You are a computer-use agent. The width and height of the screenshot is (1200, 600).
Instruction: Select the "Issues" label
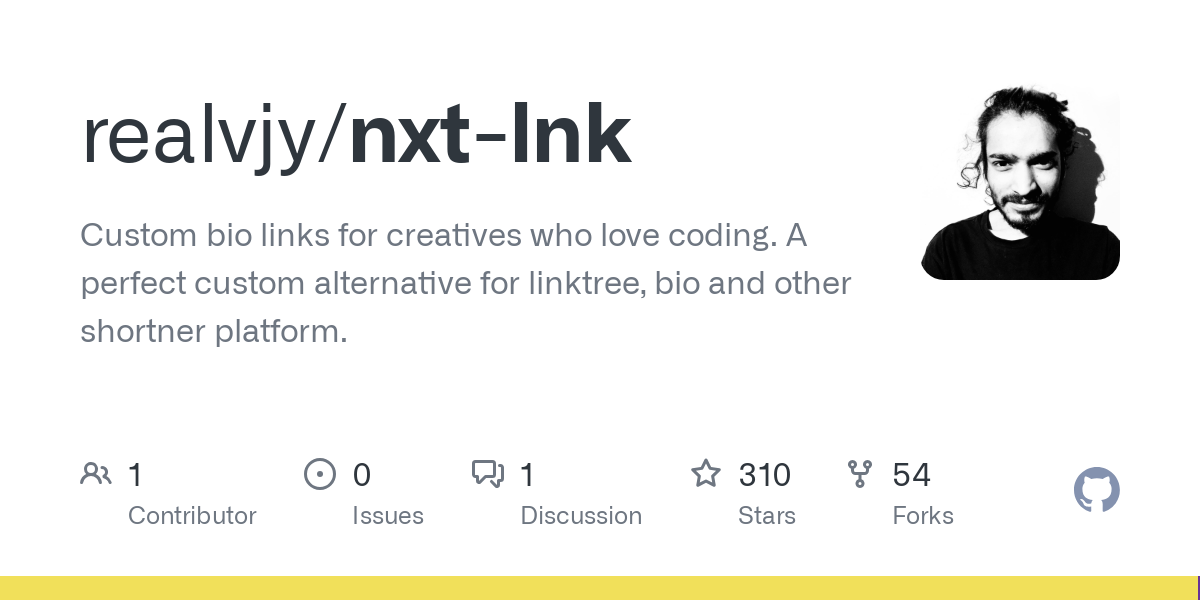coord(388,516)
